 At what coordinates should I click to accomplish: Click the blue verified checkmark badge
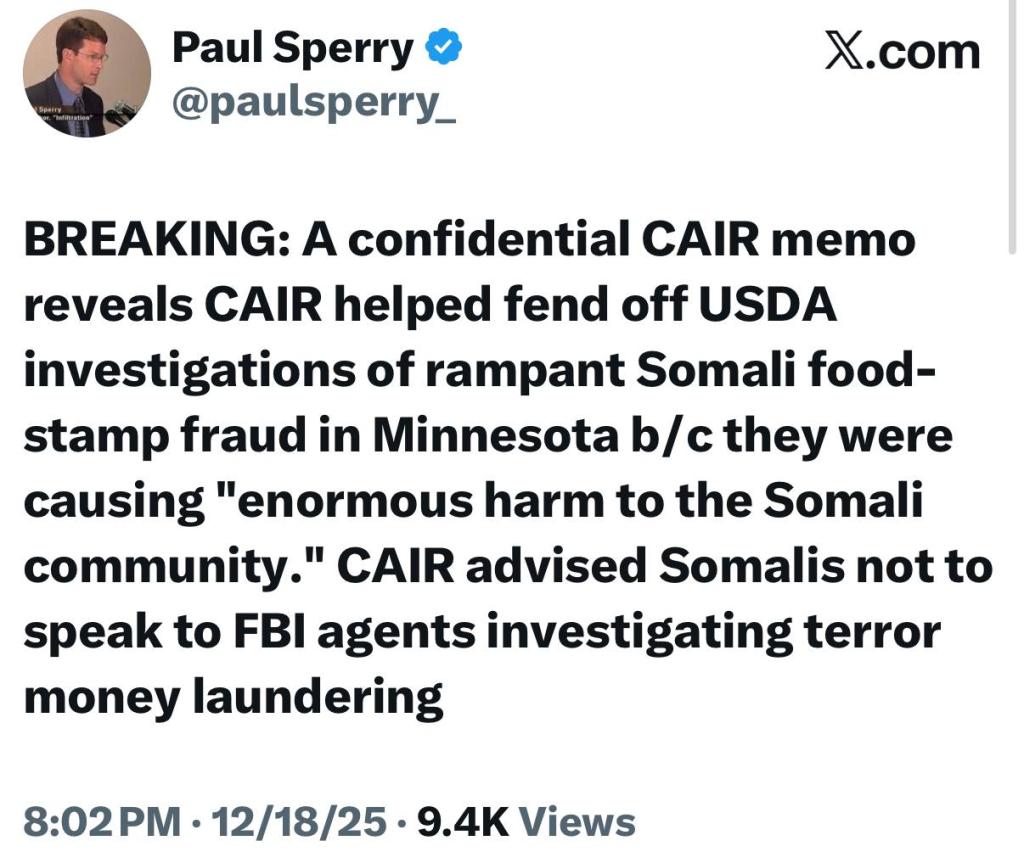pyautogui.click(x=443, y=47)
